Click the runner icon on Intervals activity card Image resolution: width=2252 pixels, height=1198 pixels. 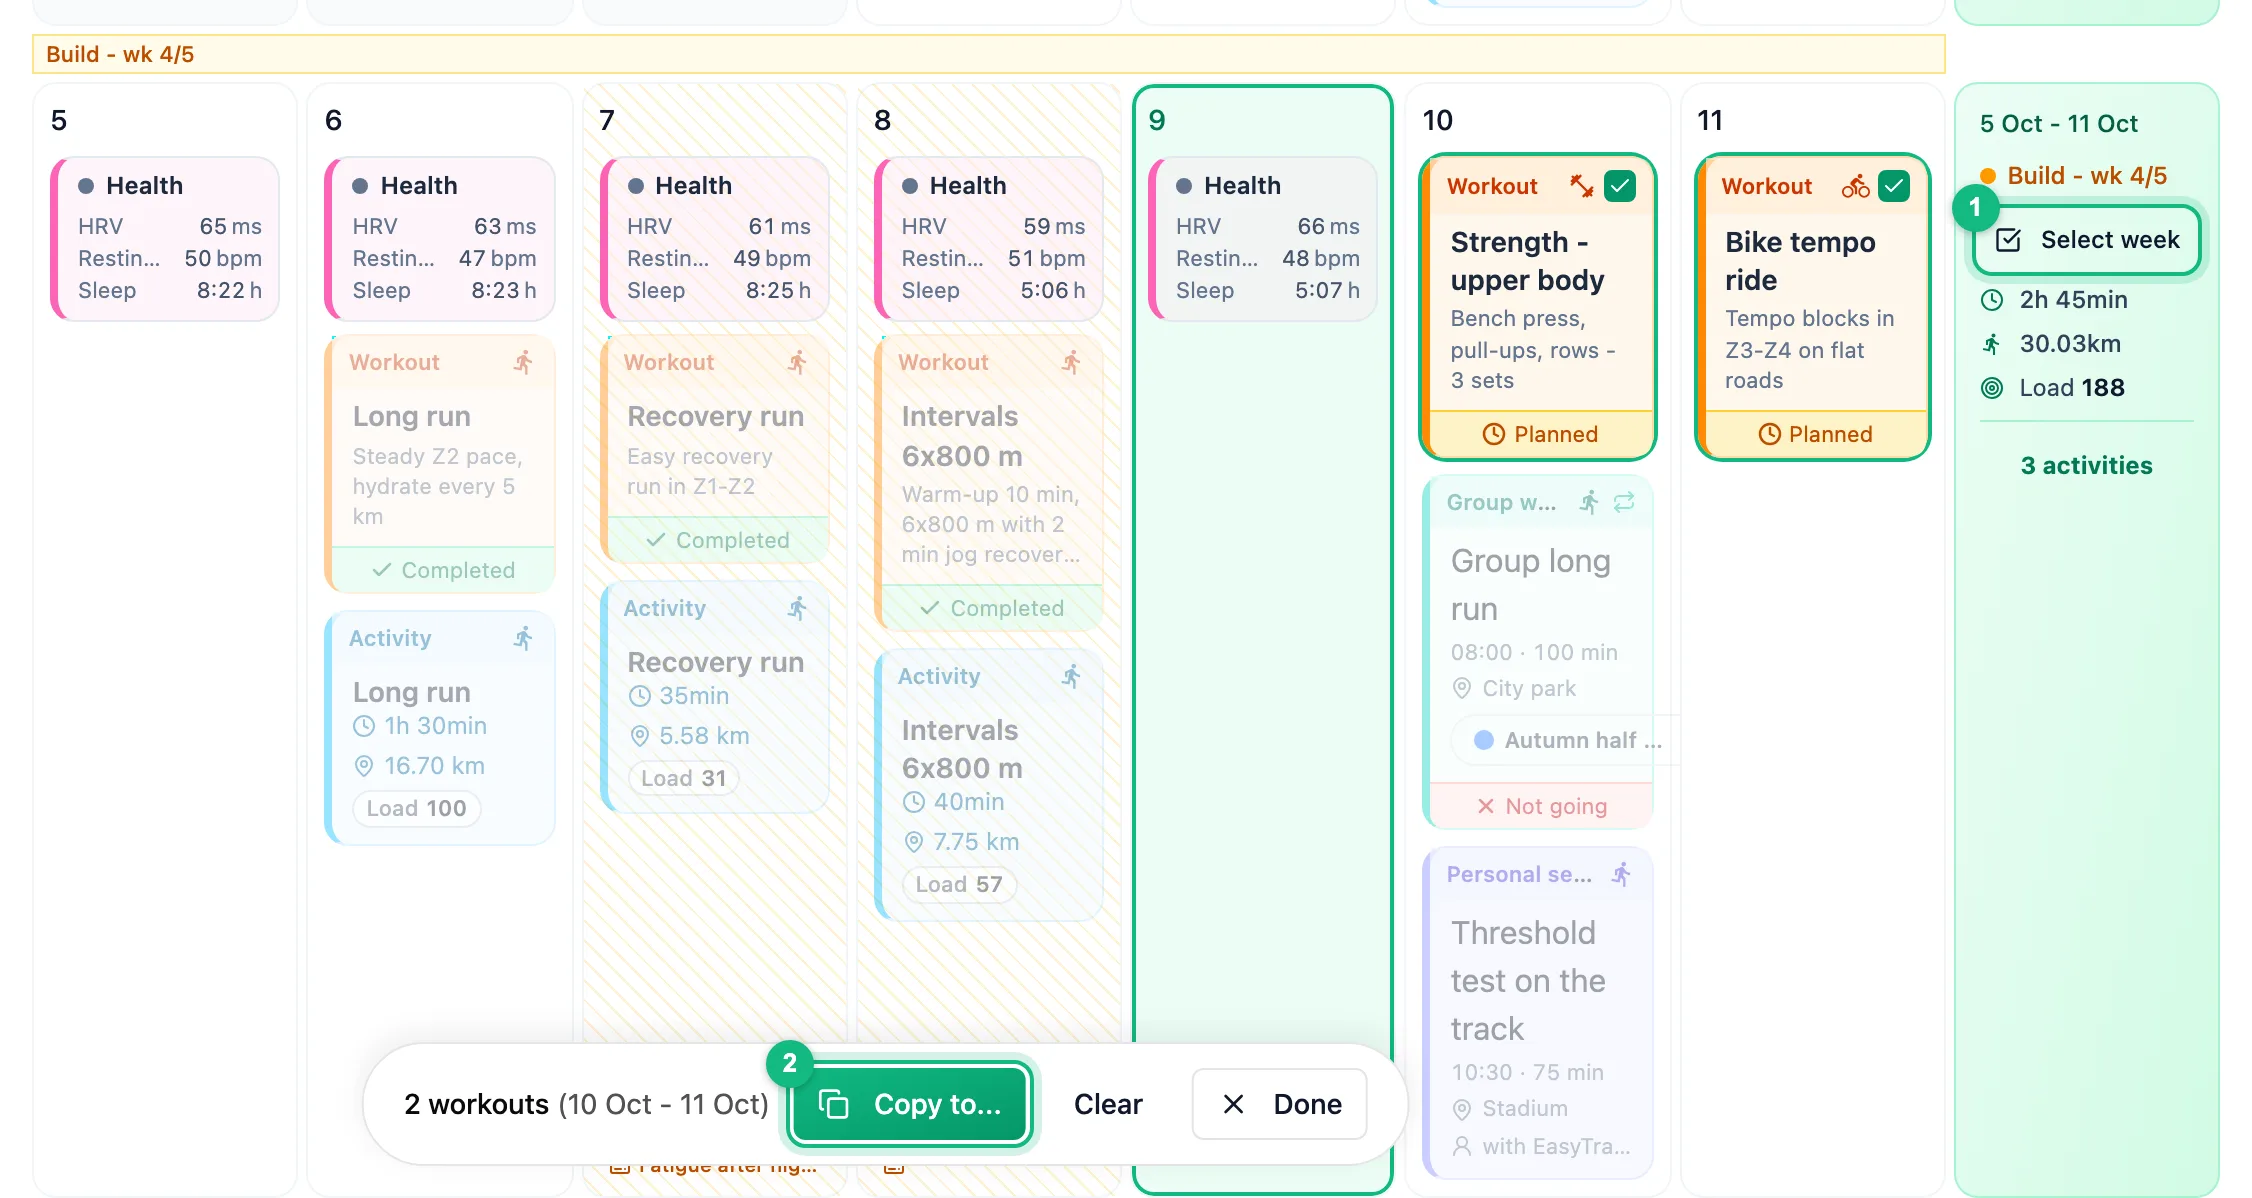[x=1071, y=676]
